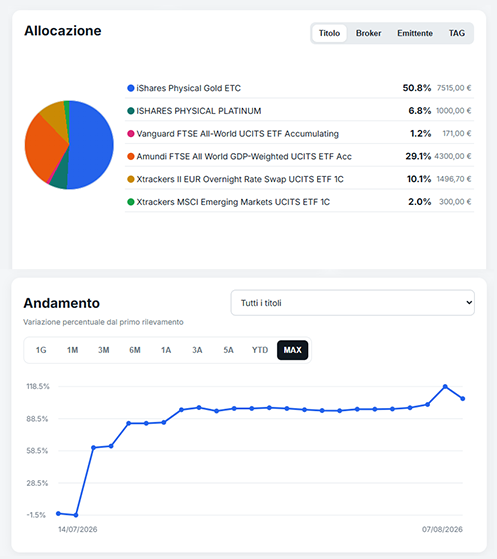The image size is (497, 559).
Task: Click the 14/07/2026 start date label
Action: pos(78,529)
